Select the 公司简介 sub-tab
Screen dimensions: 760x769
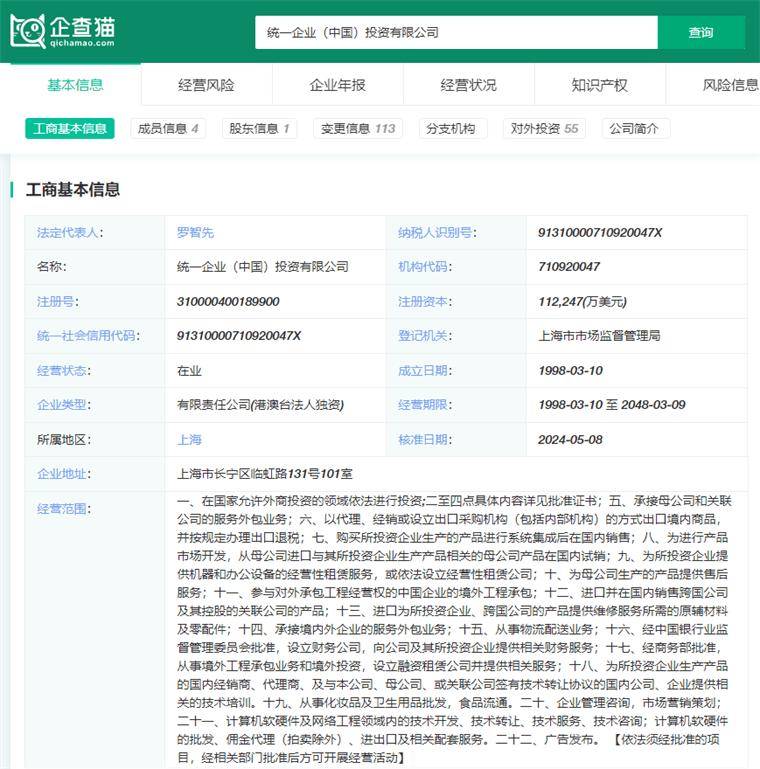[634, 128]
